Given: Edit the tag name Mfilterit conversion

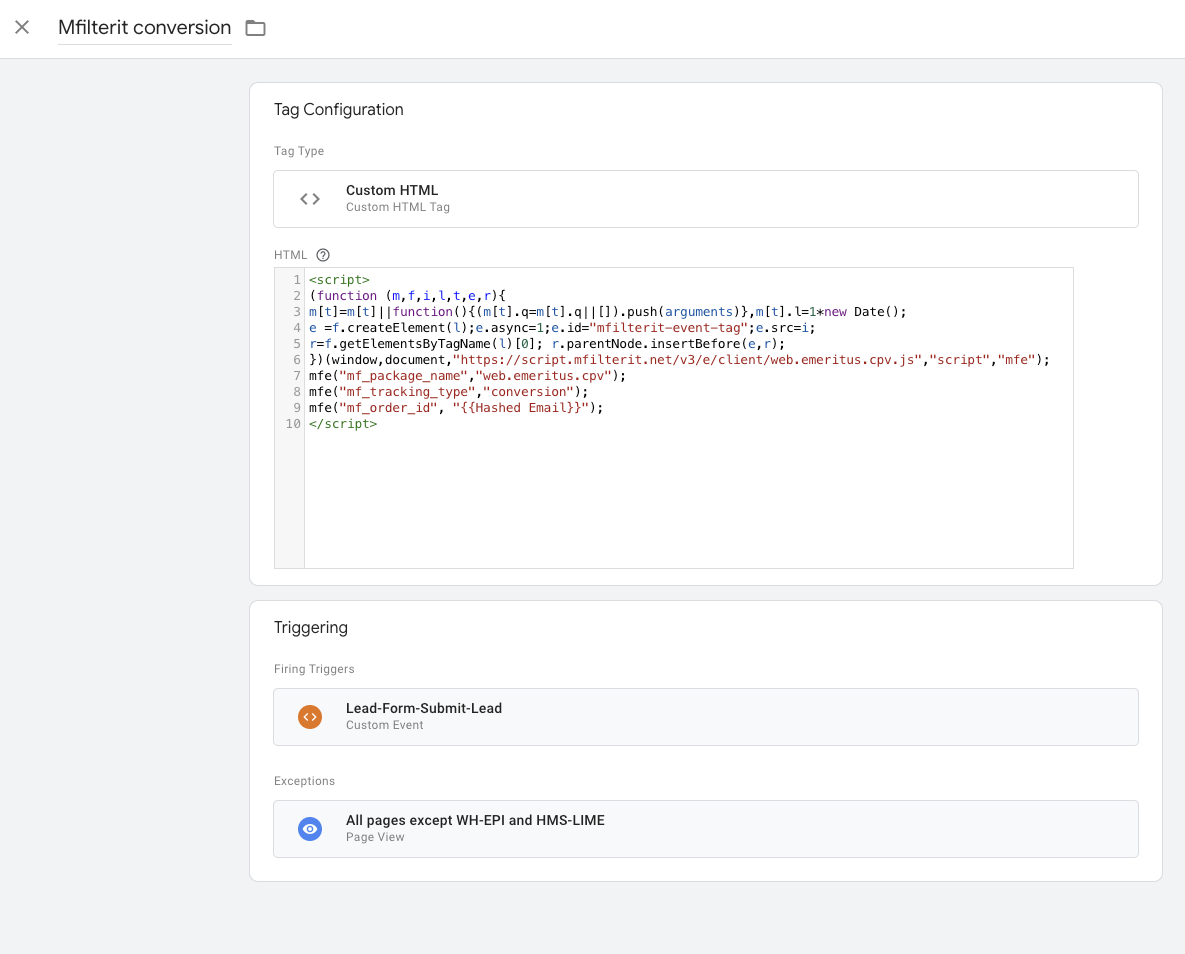Looking at the screenshot, I should pos(144,28).
